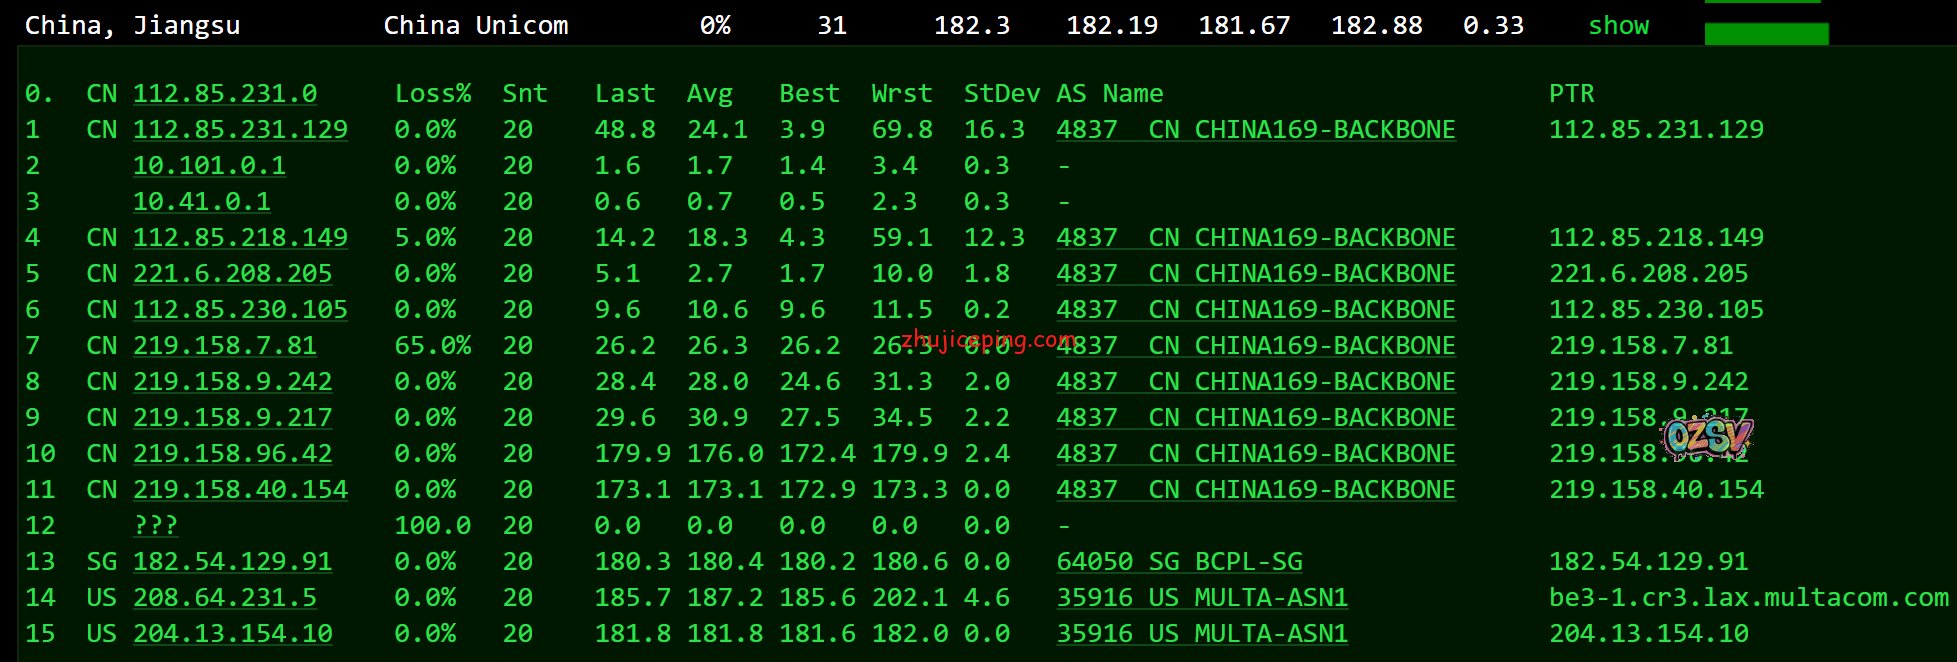Click the green latency bar graph
Viewport: 1957px width, 662px height.
tap(1766, 33)
